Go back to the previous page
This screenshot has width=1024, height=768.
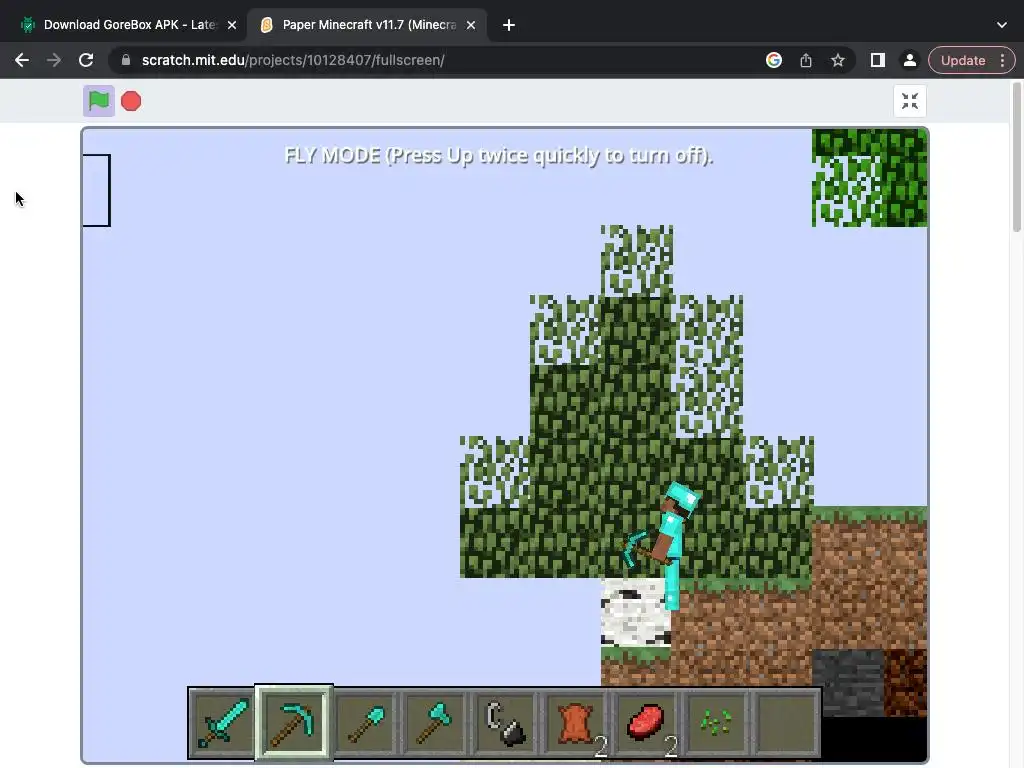pyautogui.click(x=22, y=60)
